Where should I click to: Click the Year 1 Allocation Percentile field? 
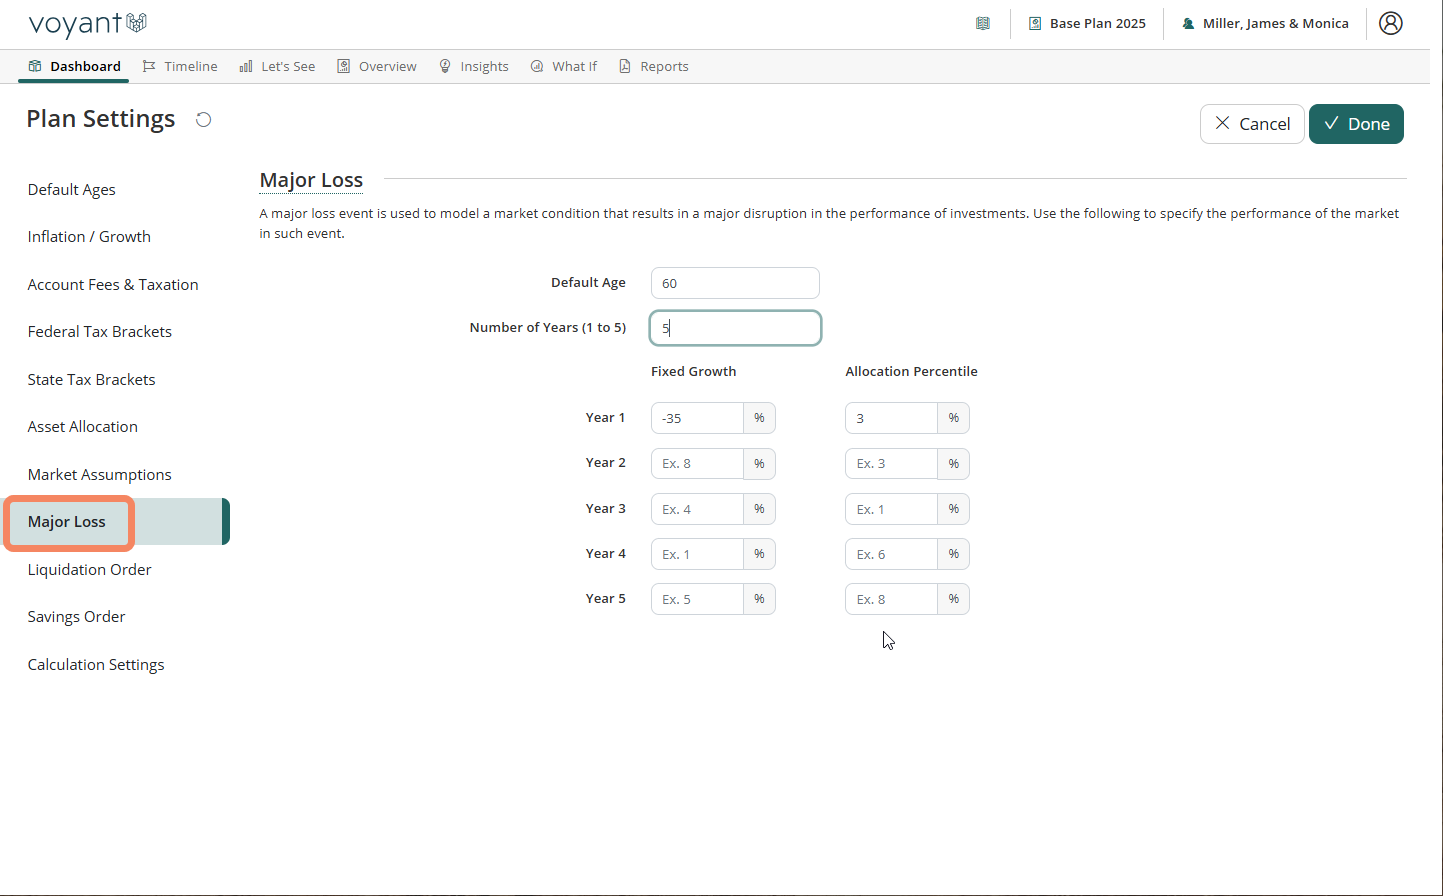891,418
